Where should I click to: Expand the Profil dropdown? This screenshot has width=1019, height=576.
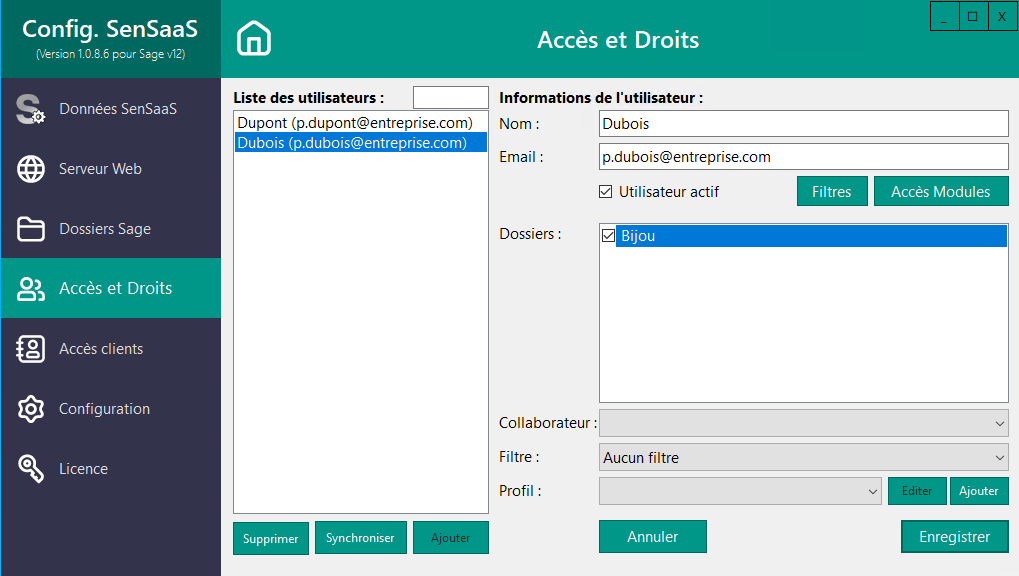pyautogui.click(x=740, y=491)
